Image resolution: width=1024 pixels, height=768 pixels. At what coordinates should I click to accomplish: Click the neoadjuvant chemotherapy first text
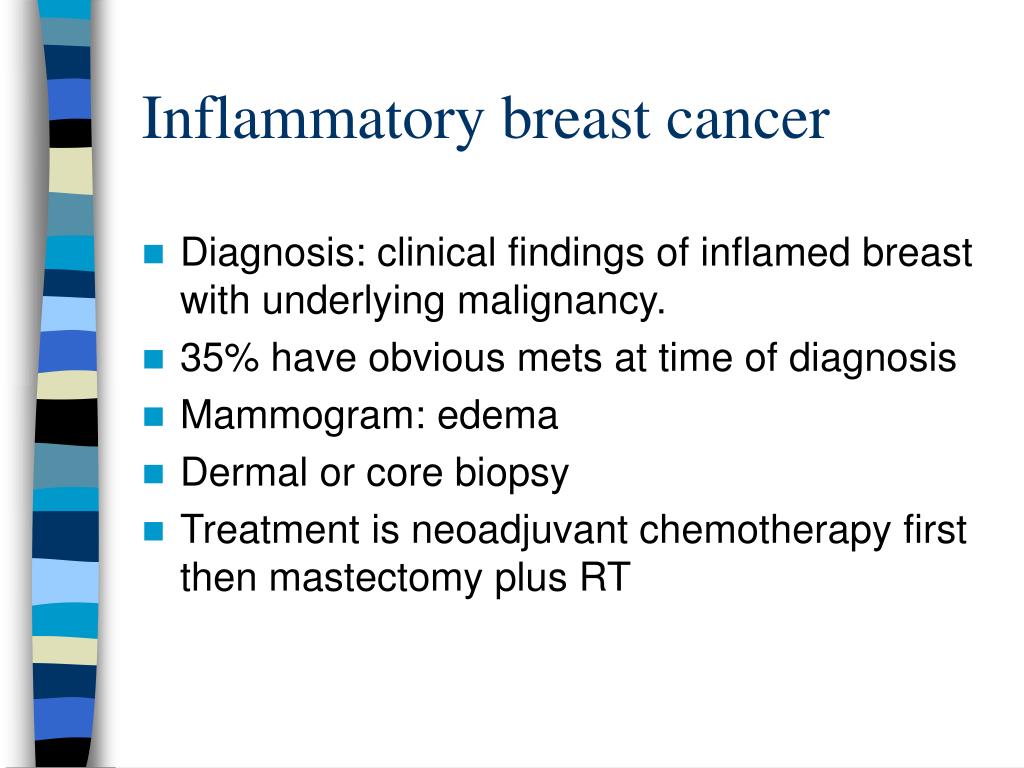688,530
